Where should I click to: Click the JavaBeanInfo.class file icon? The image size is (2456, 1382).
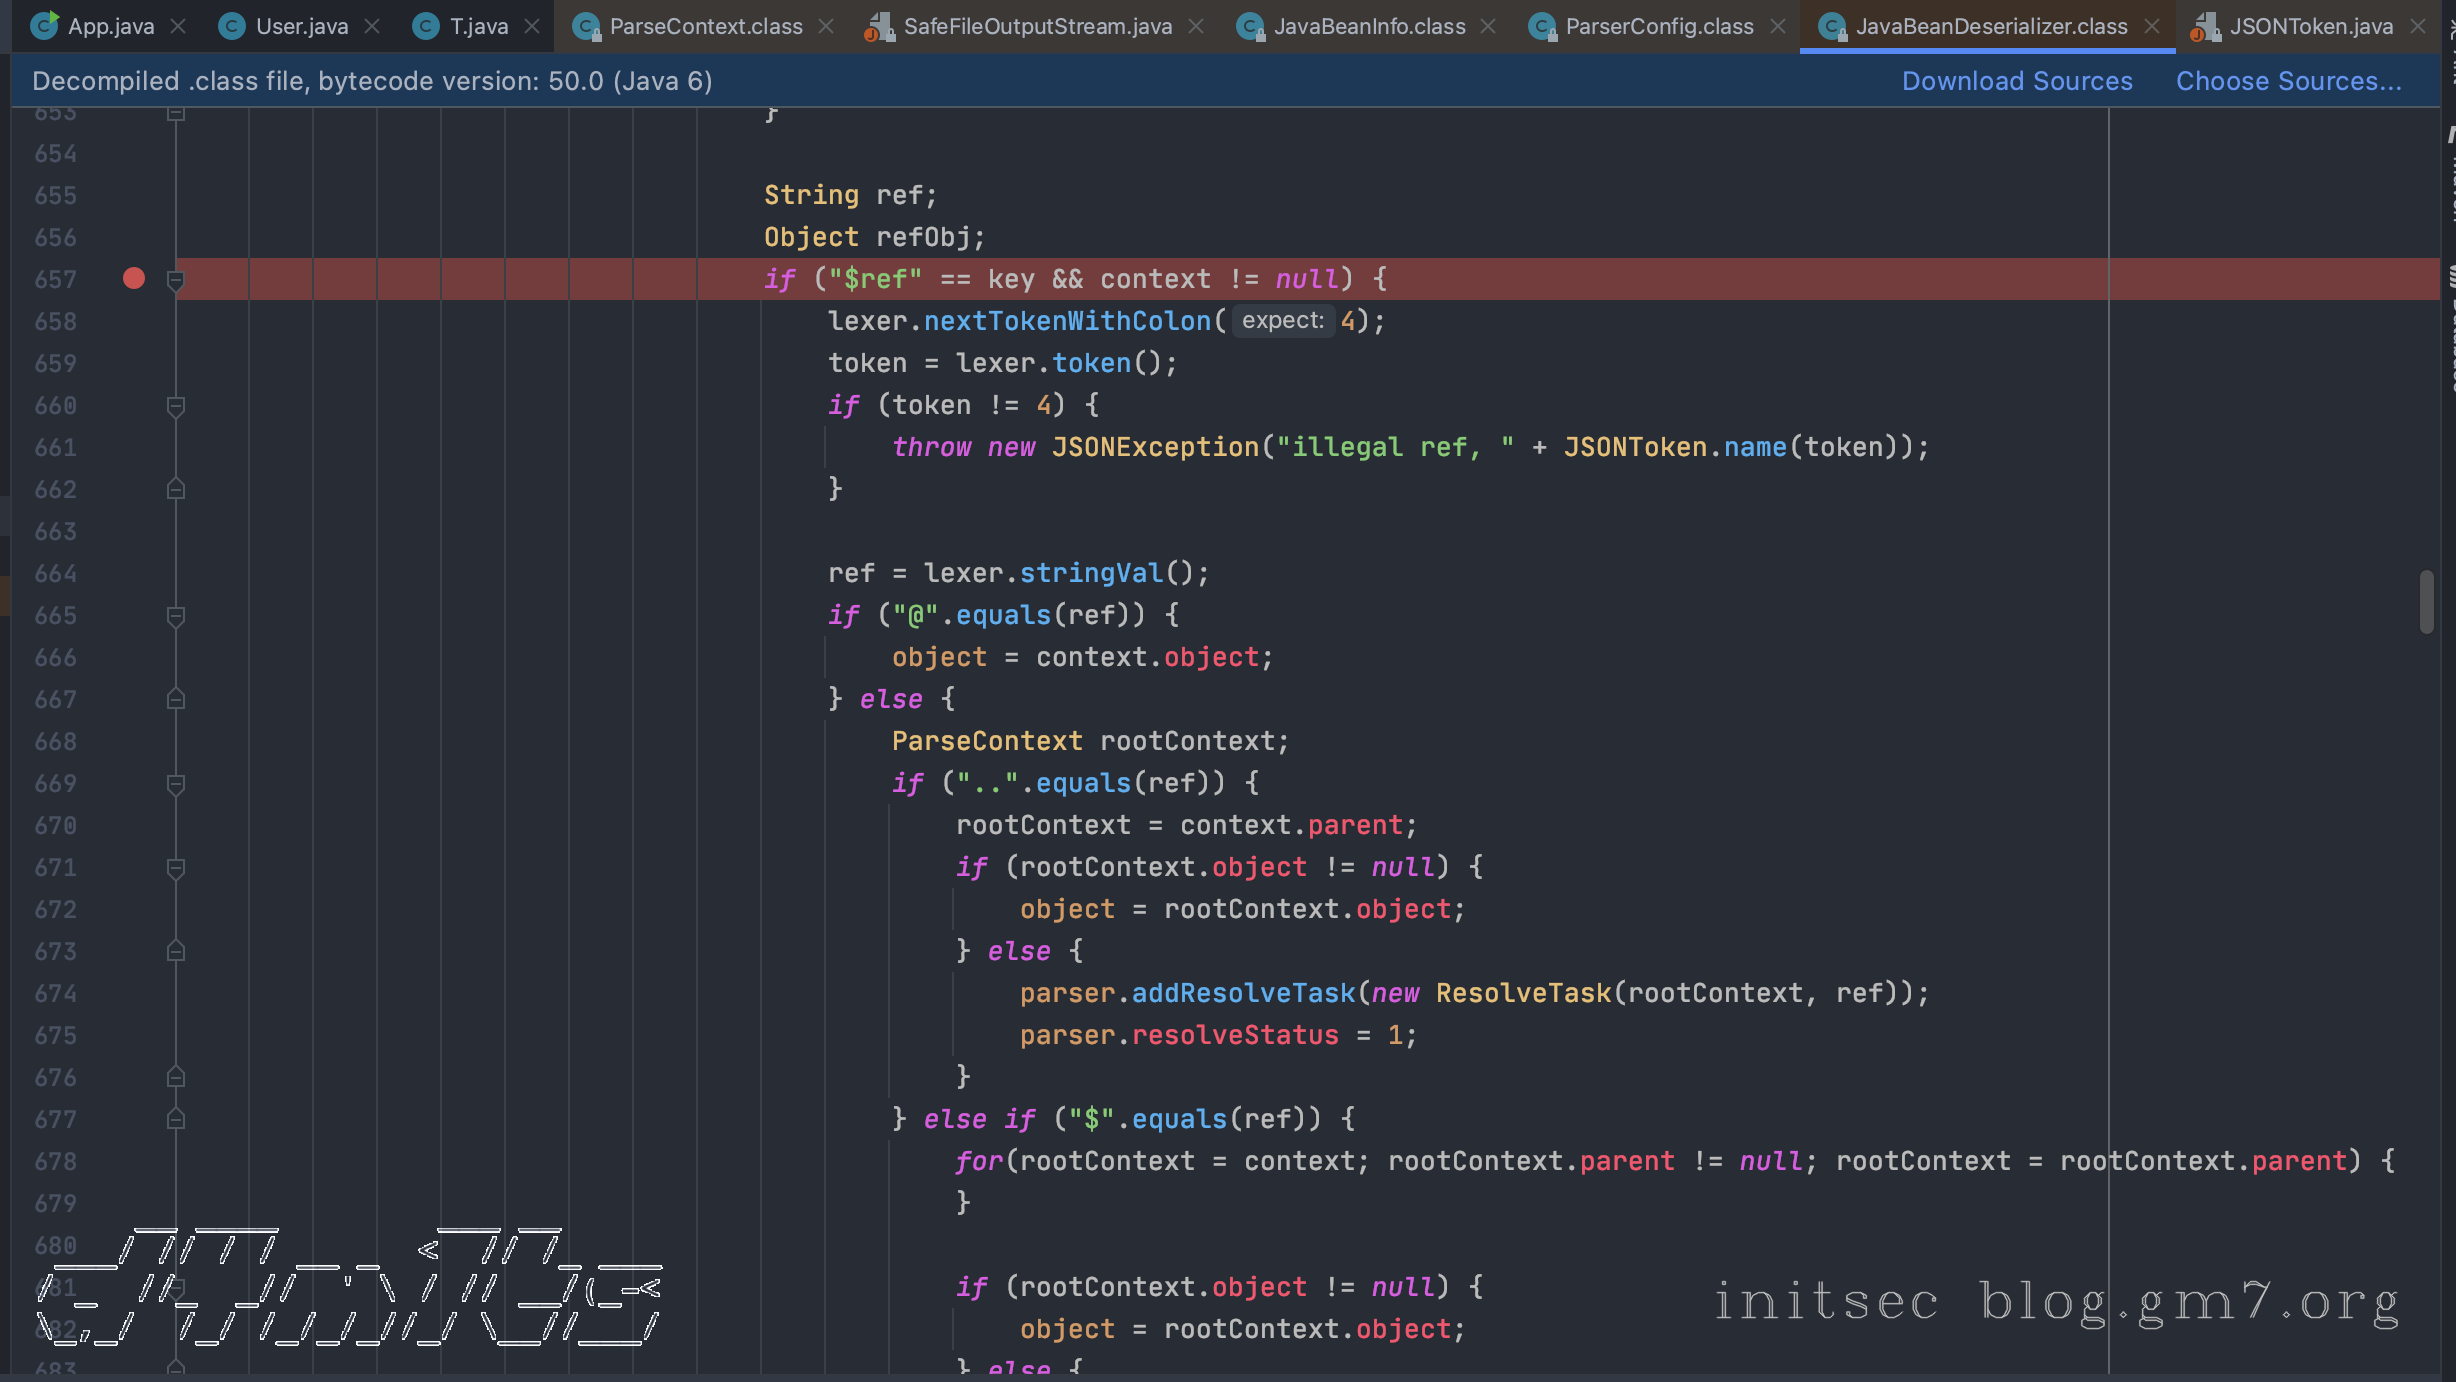pos(1249,27)
